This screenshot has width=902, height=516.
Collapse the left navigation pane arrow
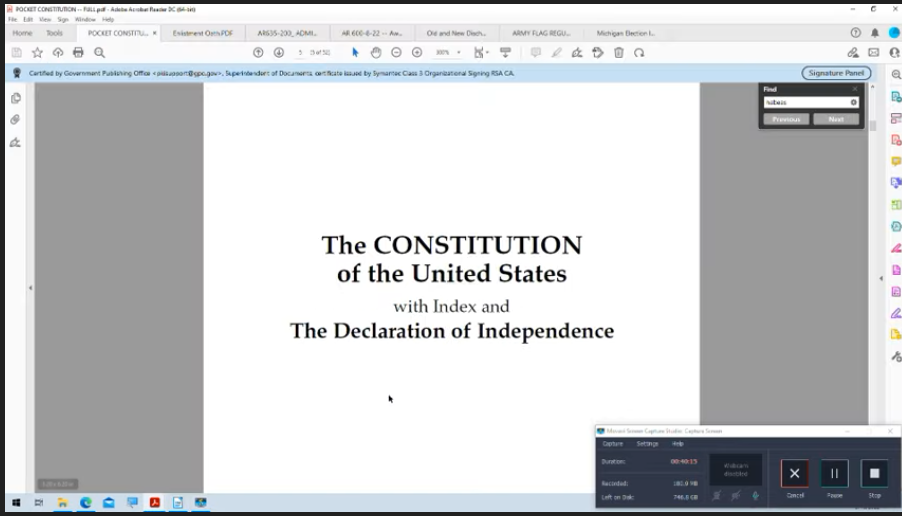point(30,288)
